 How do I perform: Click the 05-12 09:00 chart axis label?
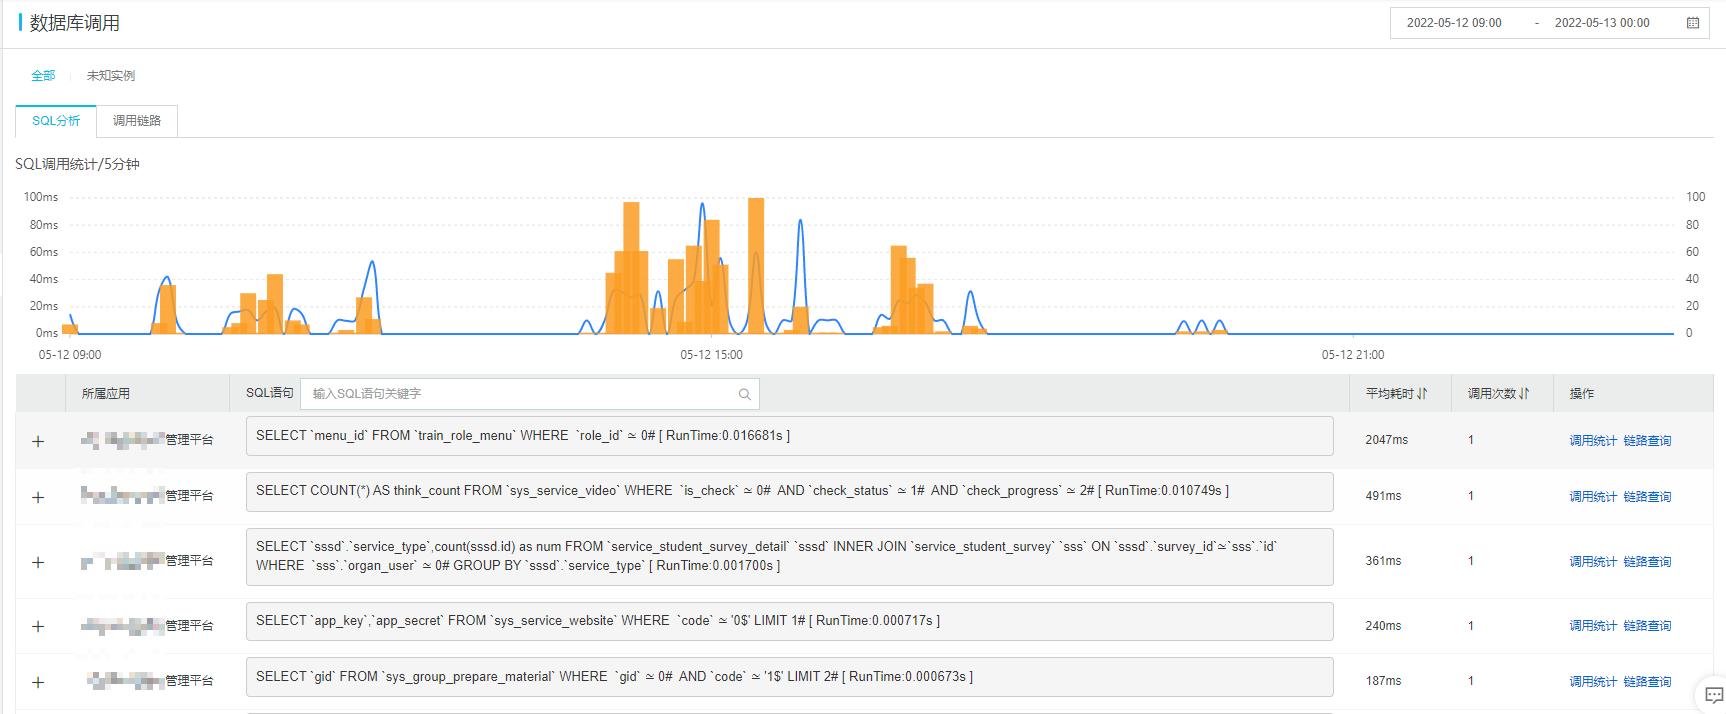click(x=70, y=355)
